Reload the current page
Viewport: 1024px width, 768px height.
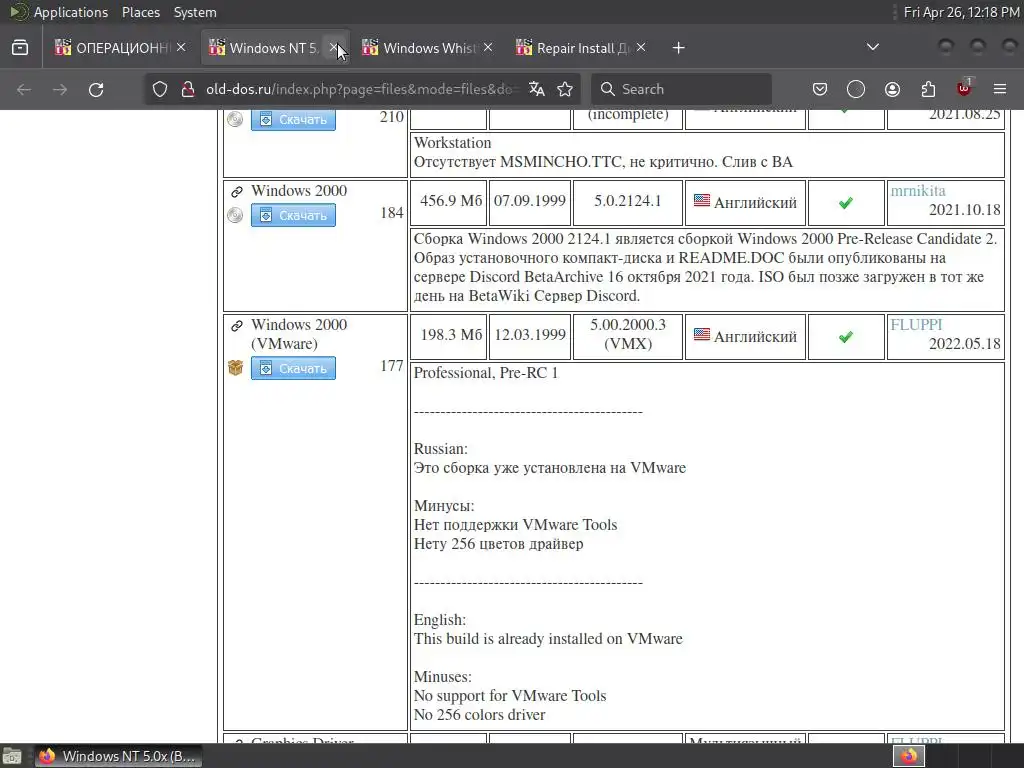pyautogui.click(x=96, y=89)
